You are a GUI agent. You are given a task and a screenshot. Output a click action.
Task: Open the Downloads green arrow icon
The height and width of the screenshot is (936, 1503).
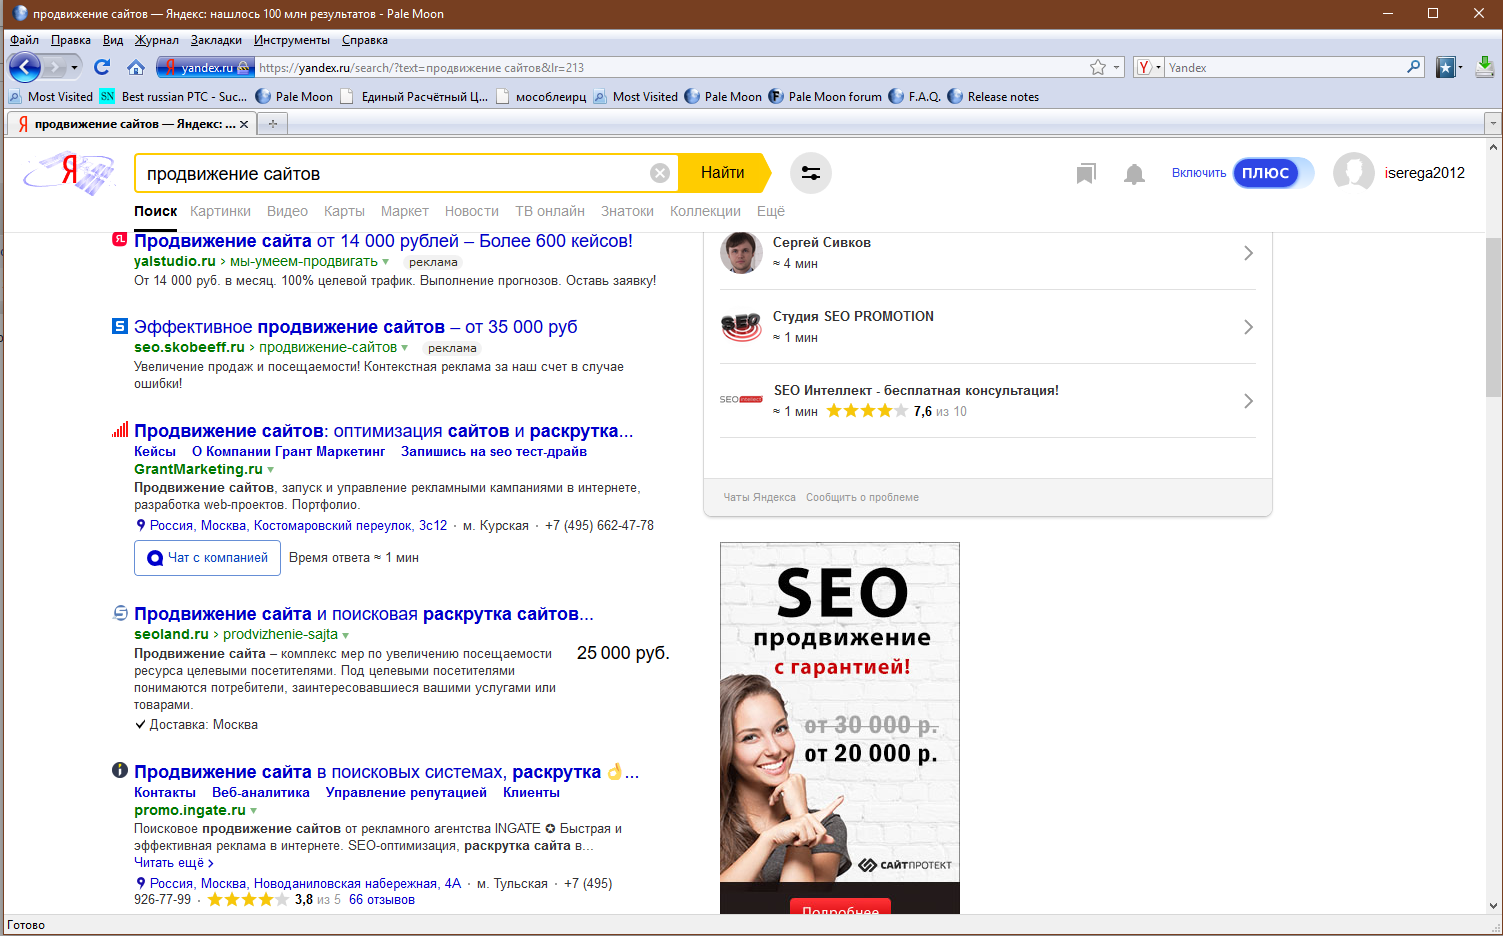[1485, 67]
